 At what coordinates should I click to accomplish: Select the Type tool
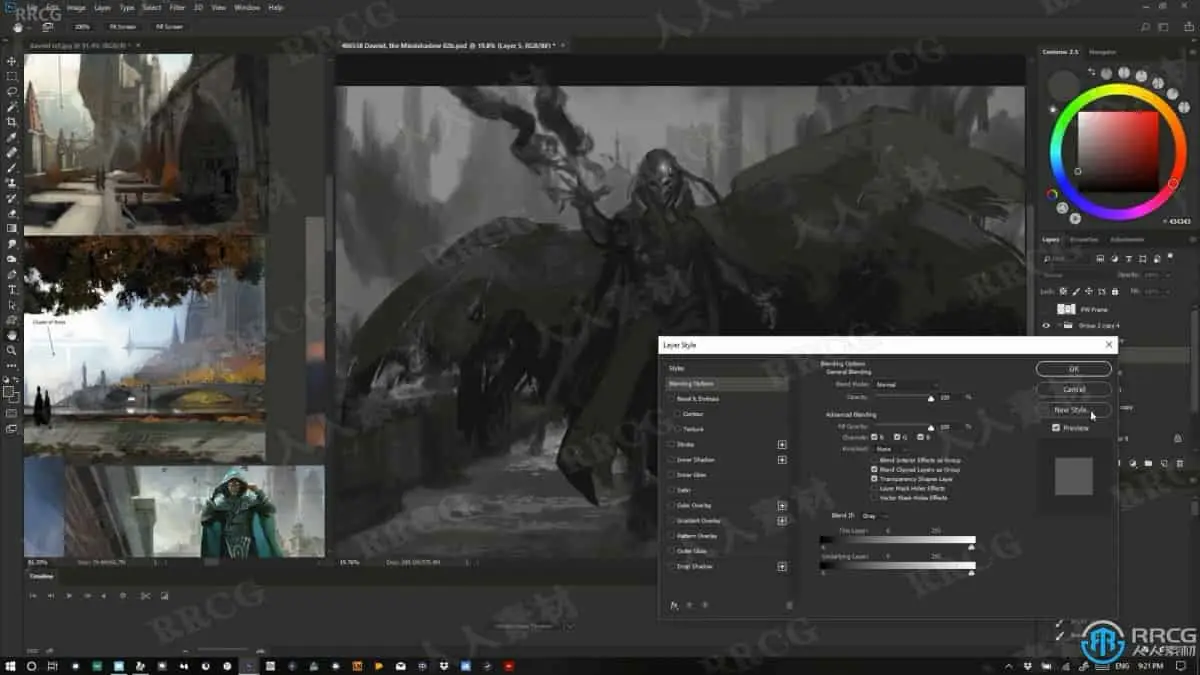coord(12,289)
